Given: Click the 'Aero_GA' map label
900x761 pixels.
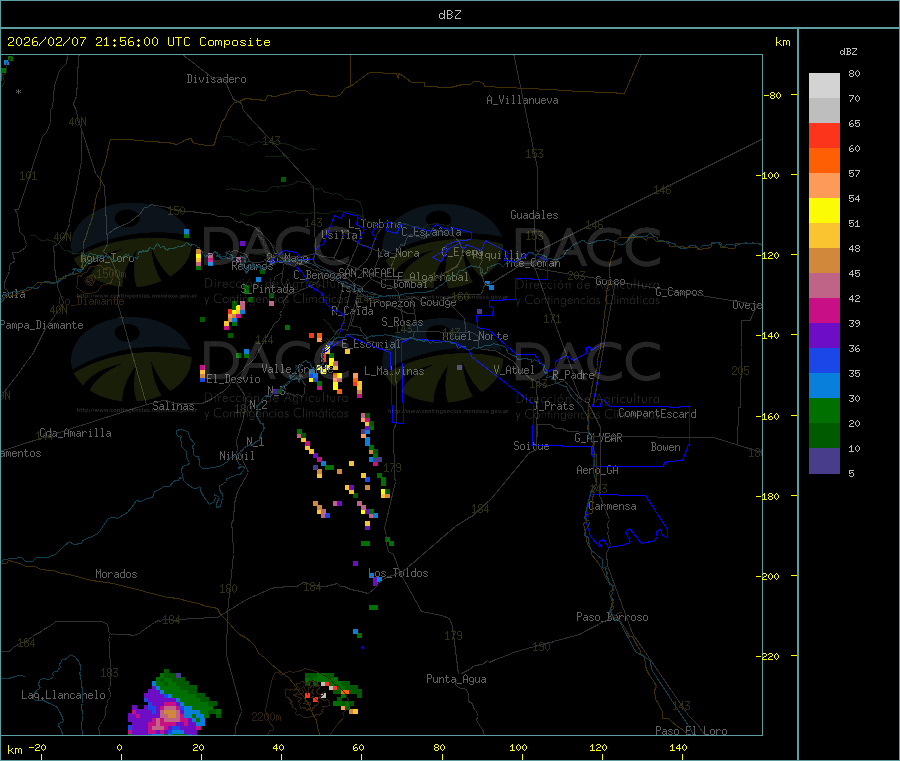Looking at the screenshot, I should [x=598, y=470].
